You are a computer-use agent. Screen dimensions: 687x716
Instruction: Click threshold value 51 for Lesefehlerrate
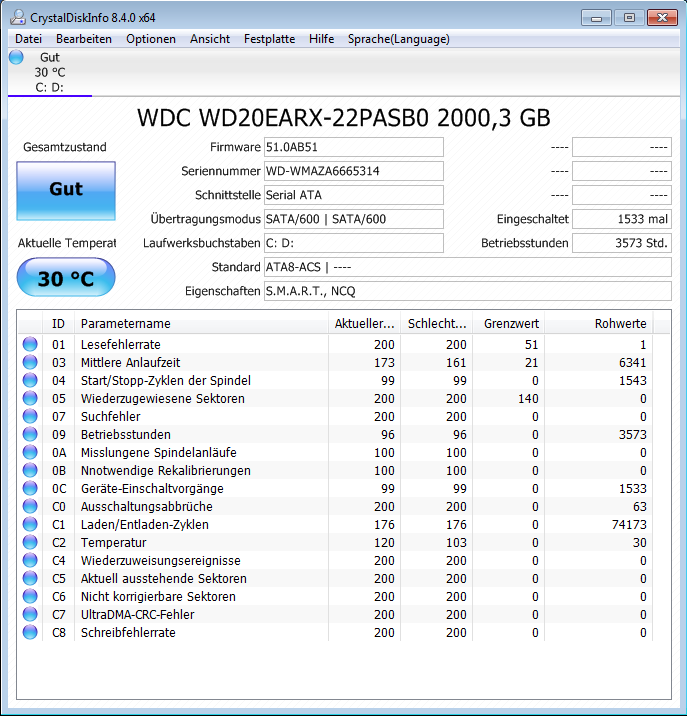[x=531, y=345]
